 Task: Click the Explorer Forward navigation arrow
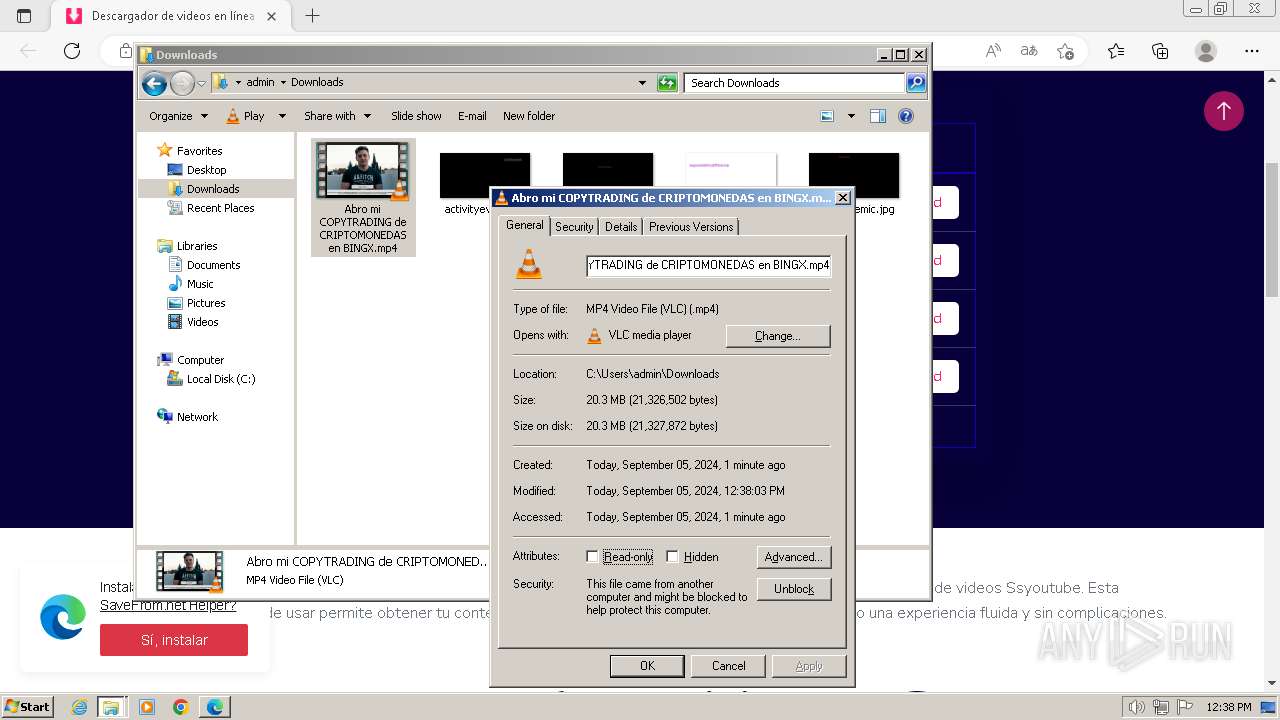182,83
